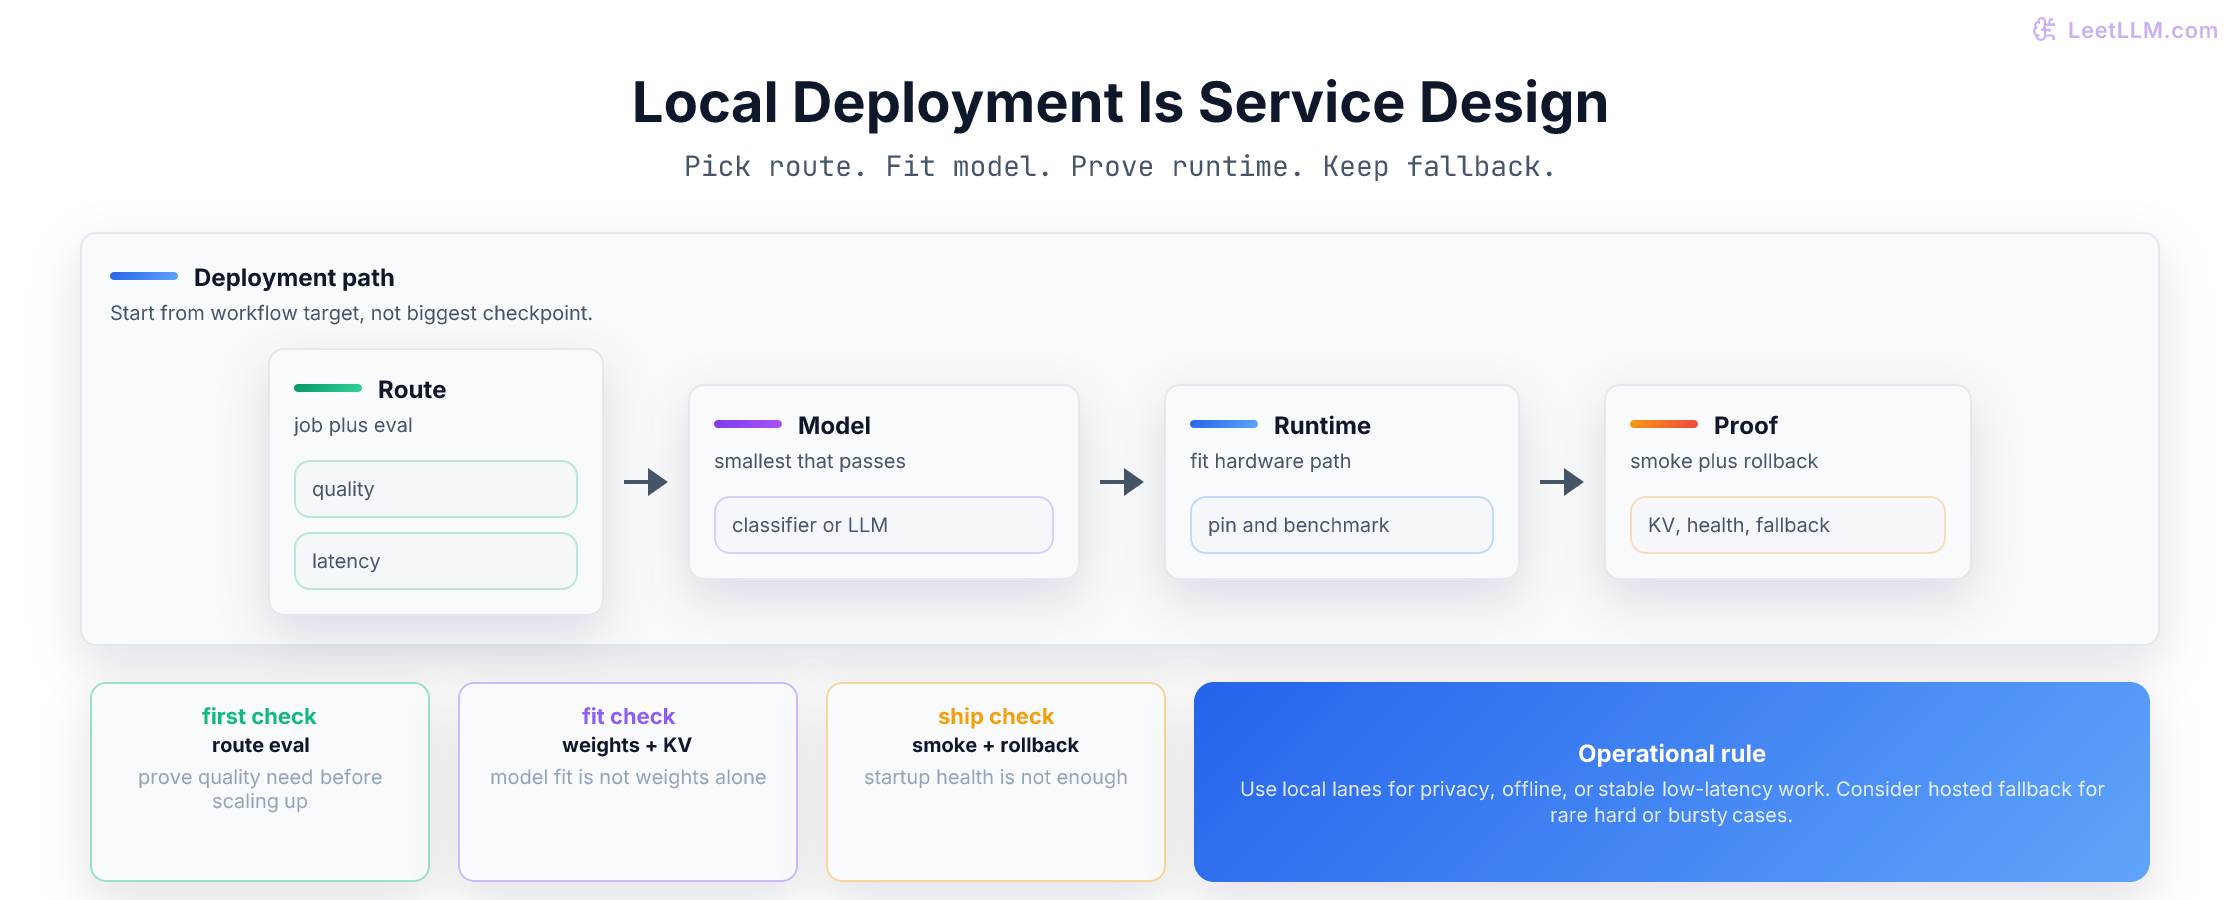The height and width of the screenshot is (900, 2240).
Task: Click the 'Model' card title
Action: (x=834, y=426)
